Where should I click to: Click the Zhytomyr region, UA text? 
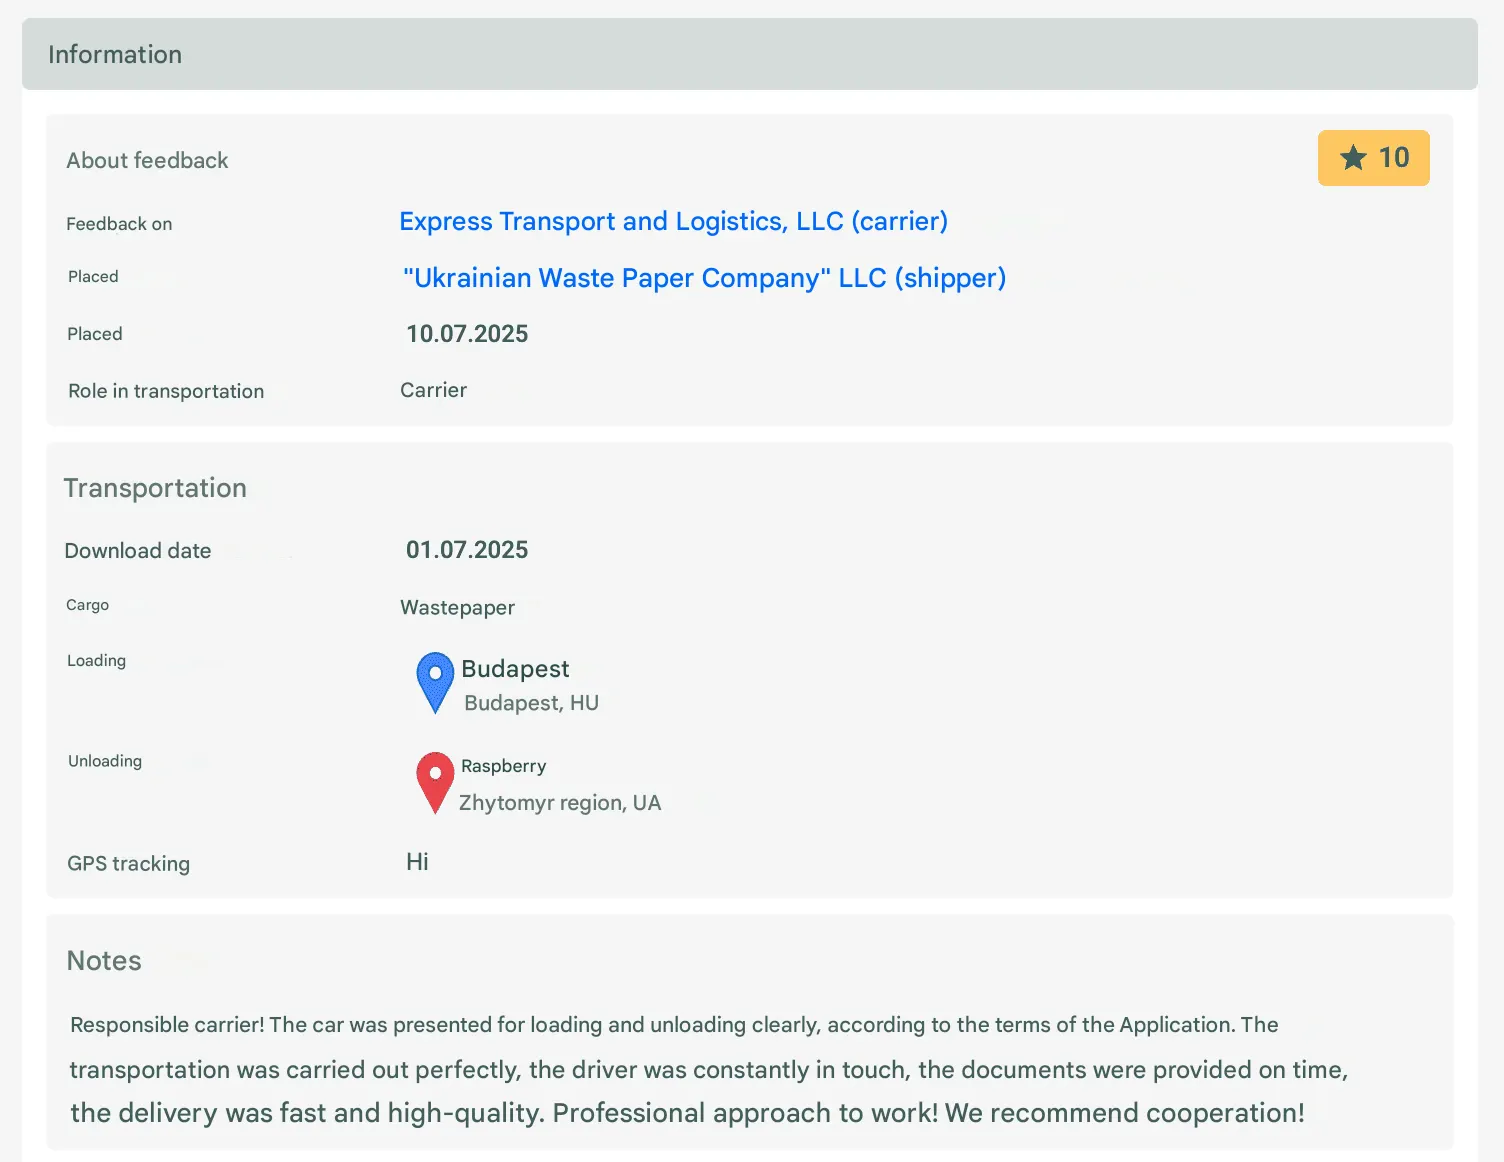pos(560,803)
